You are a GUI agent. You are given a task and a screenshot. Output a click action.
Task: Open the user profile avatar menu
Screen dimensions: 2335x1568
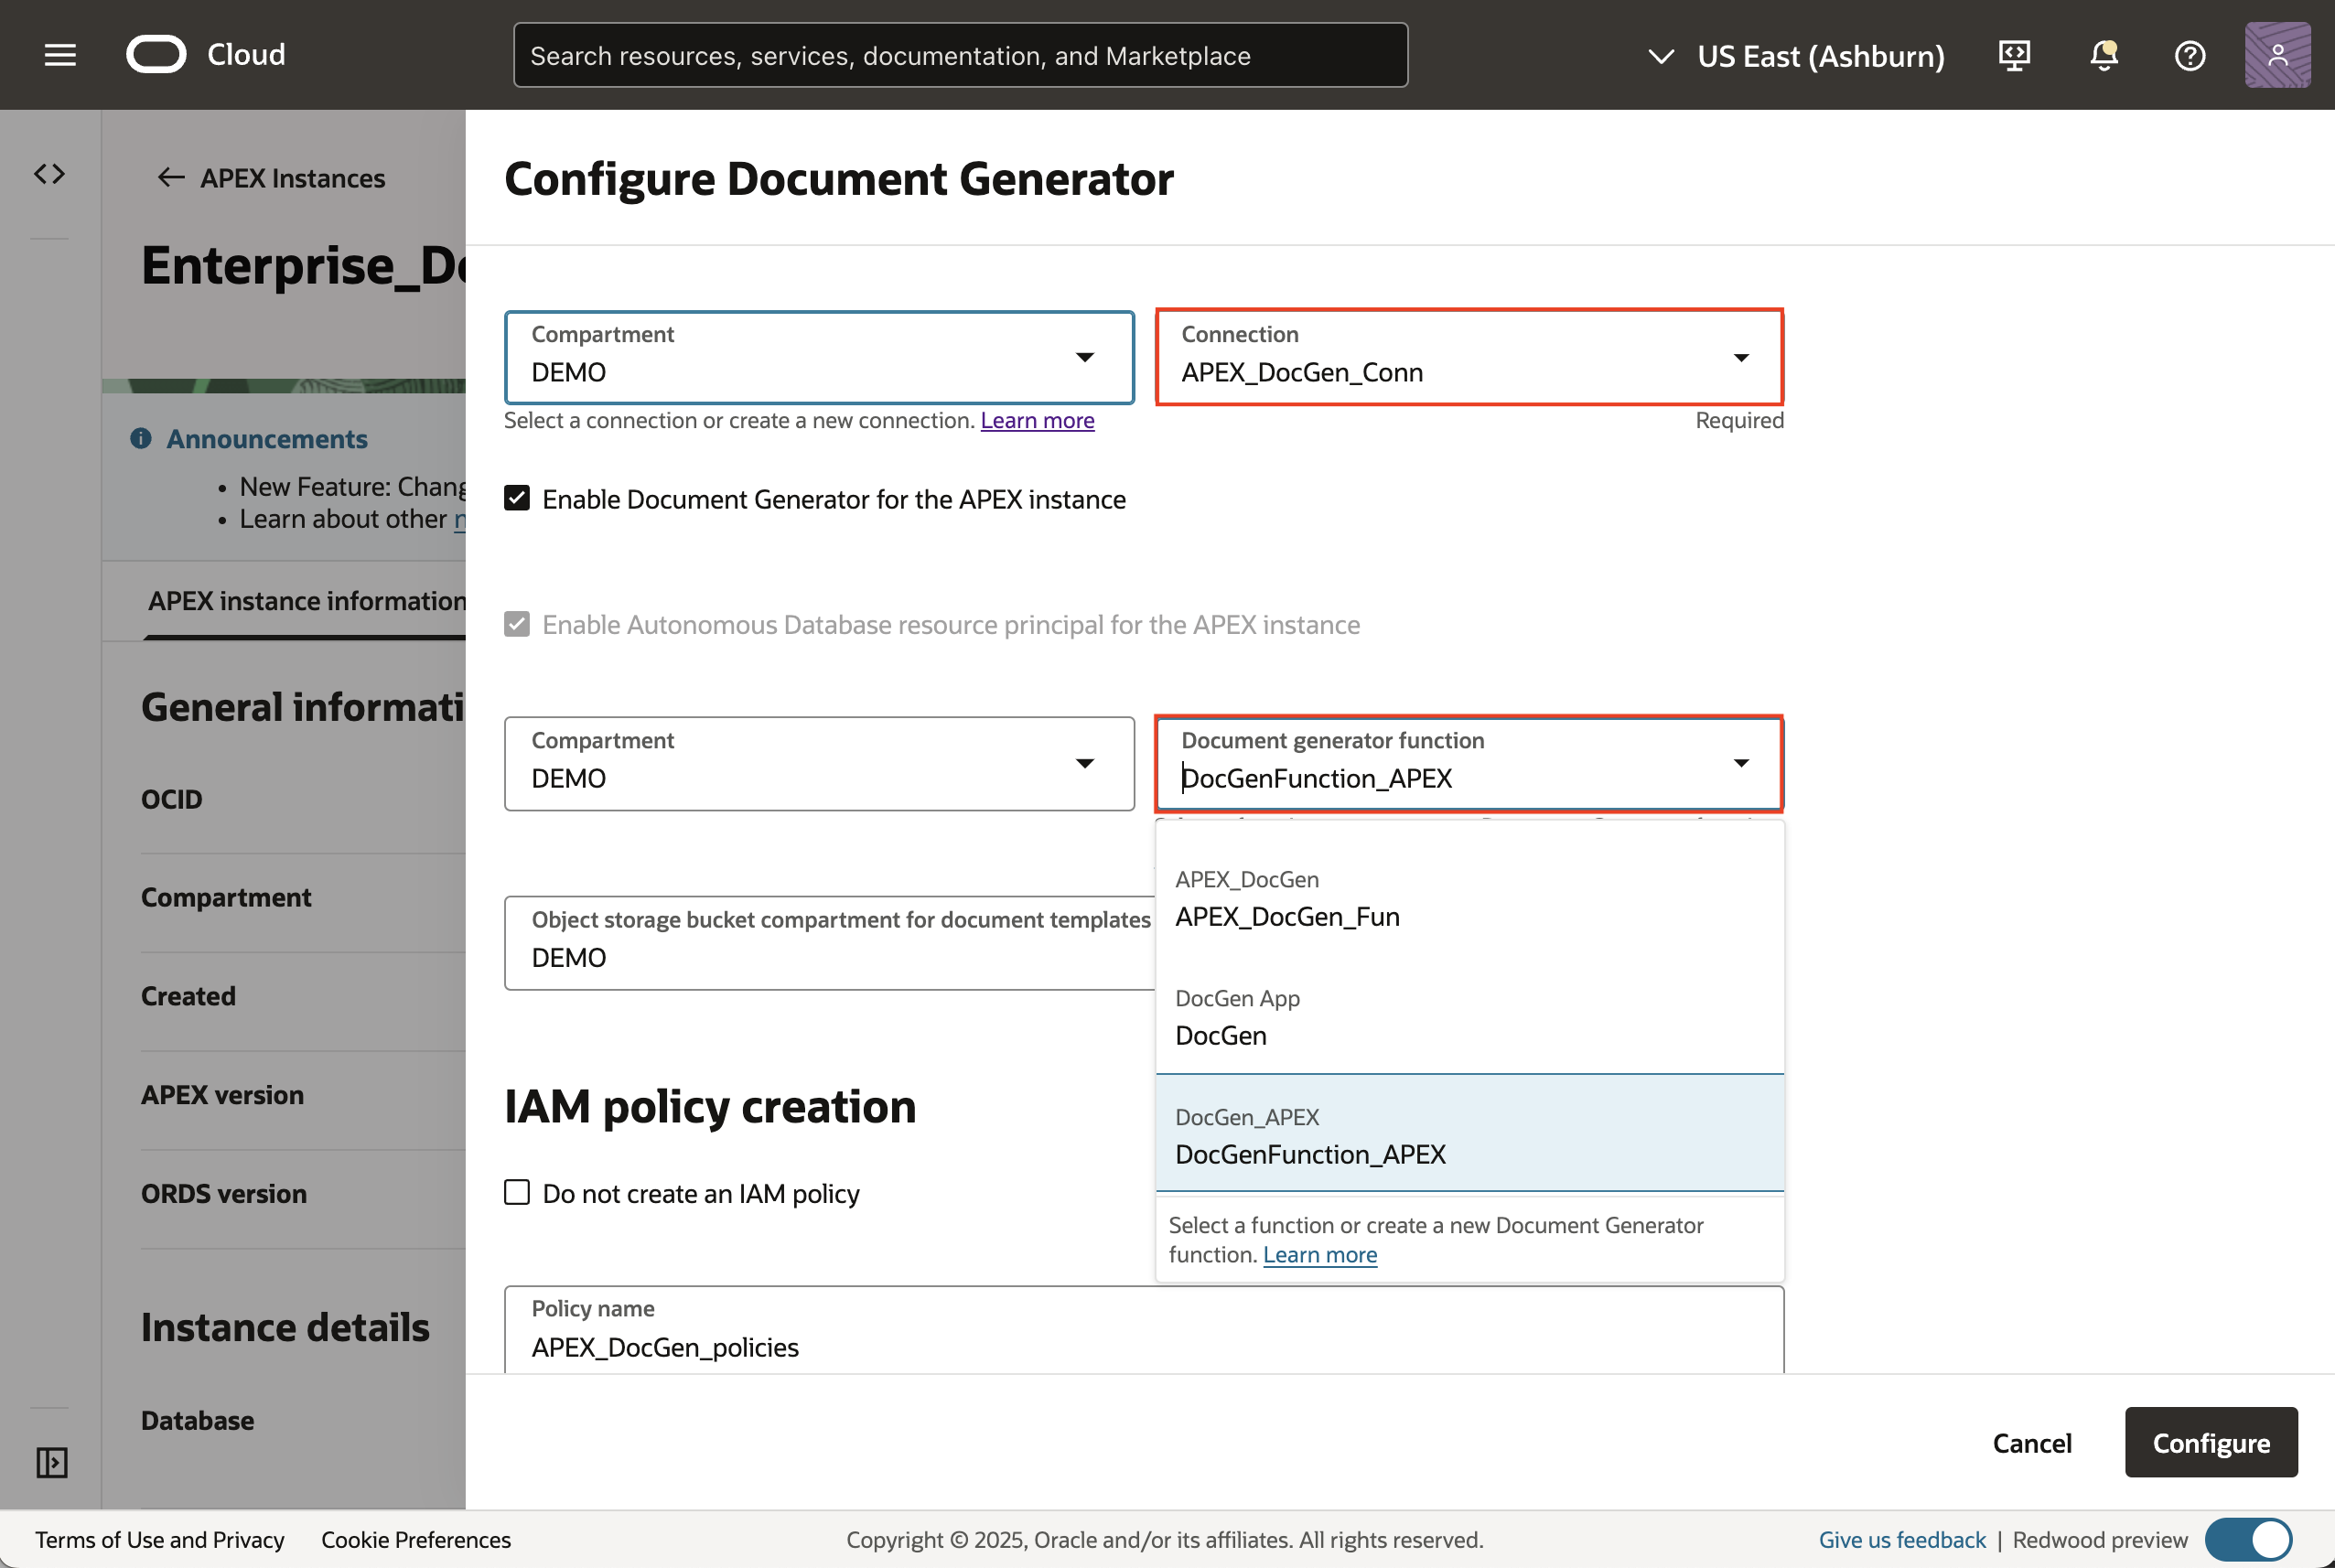2276,55
